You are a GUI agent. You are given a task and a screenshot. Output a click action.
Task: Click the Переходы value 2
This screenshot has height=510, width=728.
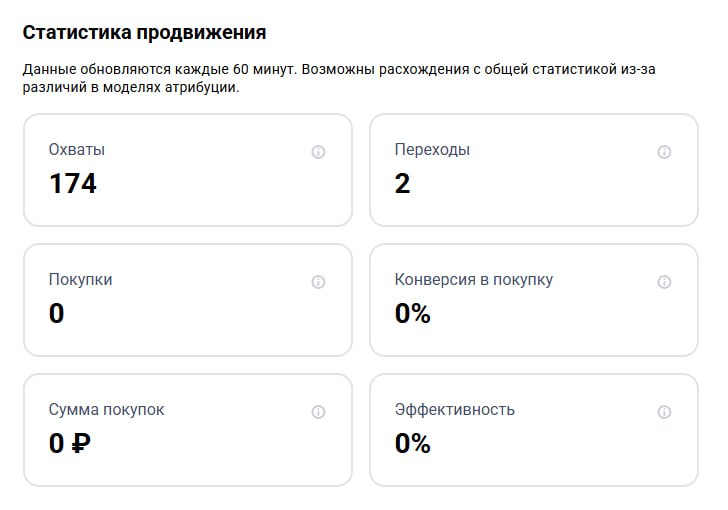(403, 183)
